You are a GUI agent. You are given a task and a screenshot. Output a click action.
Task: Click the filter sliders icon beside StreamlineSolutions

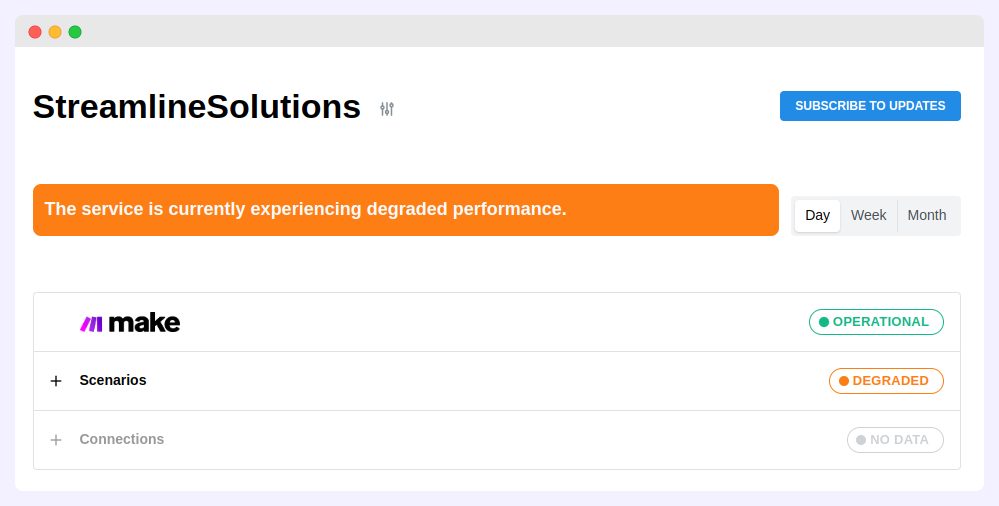point(387,109)
